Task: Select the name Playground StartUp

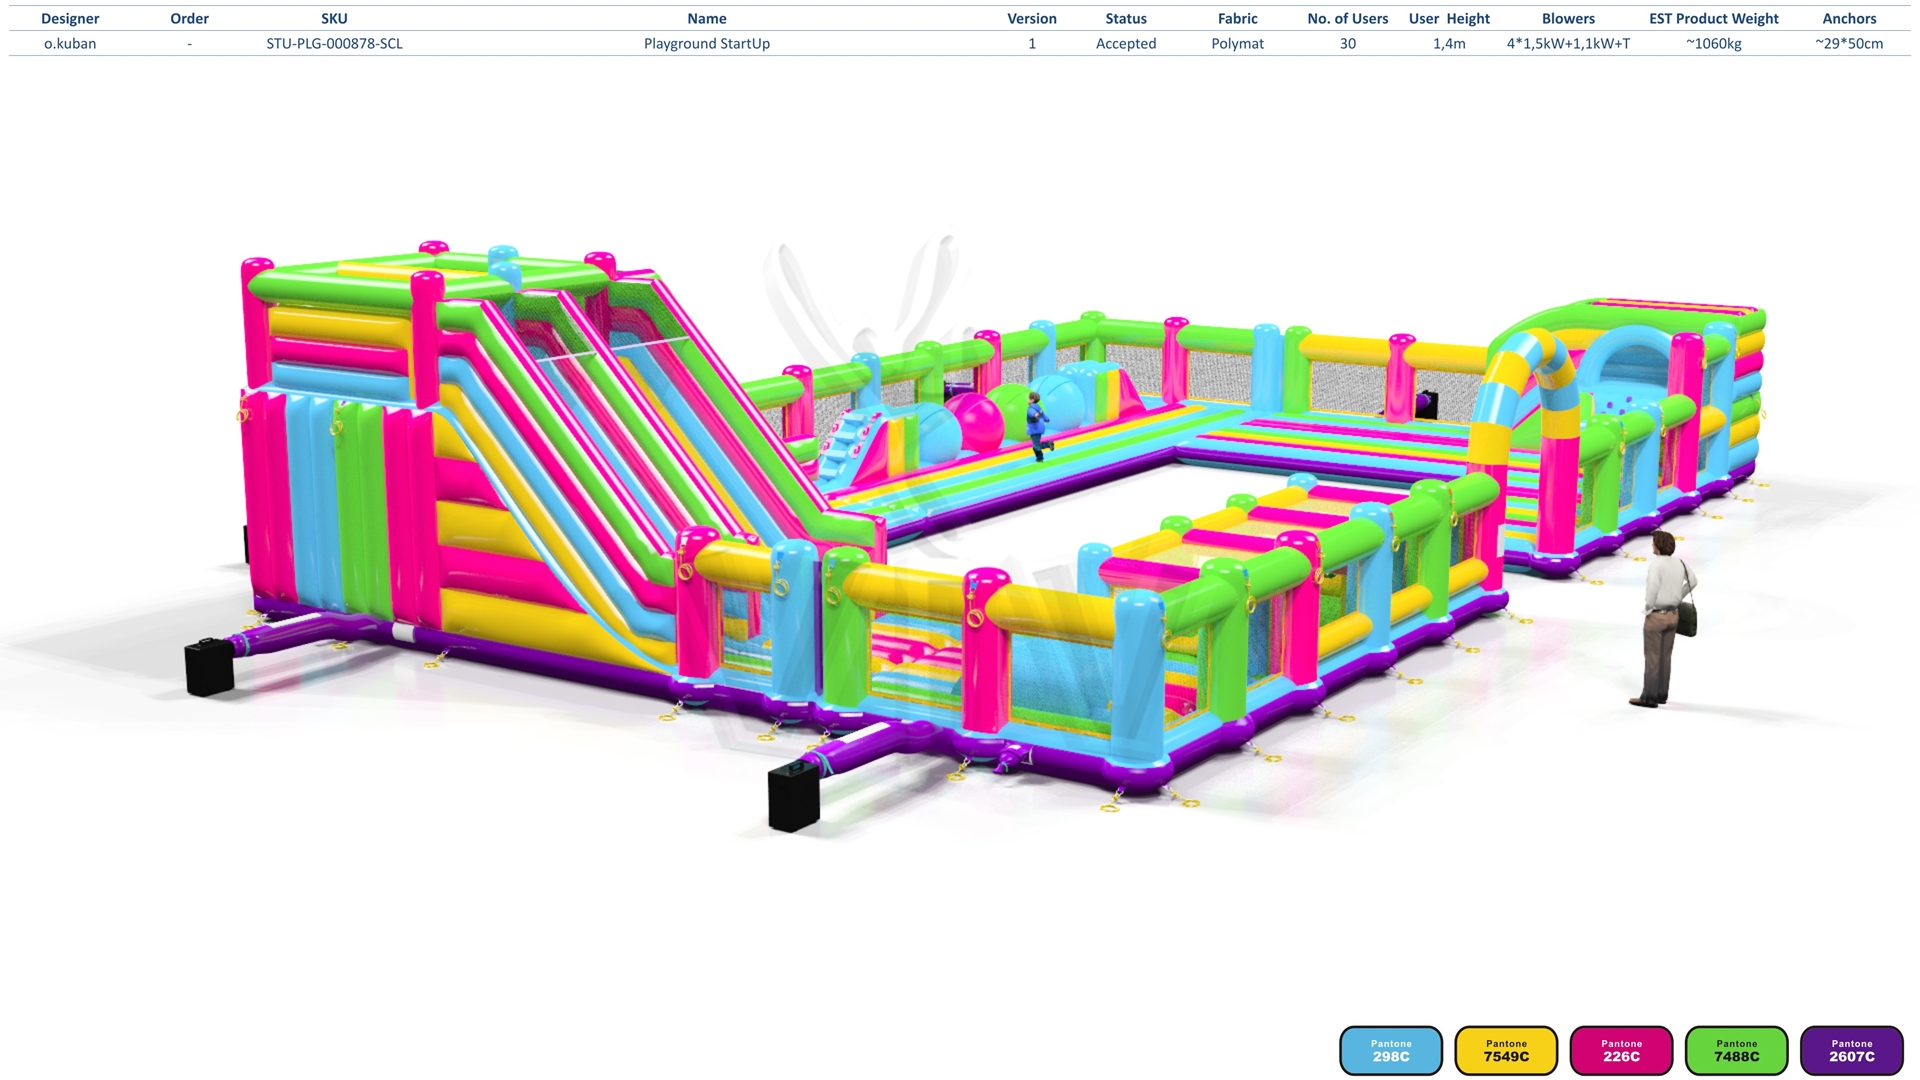Action: click(707, 44)
